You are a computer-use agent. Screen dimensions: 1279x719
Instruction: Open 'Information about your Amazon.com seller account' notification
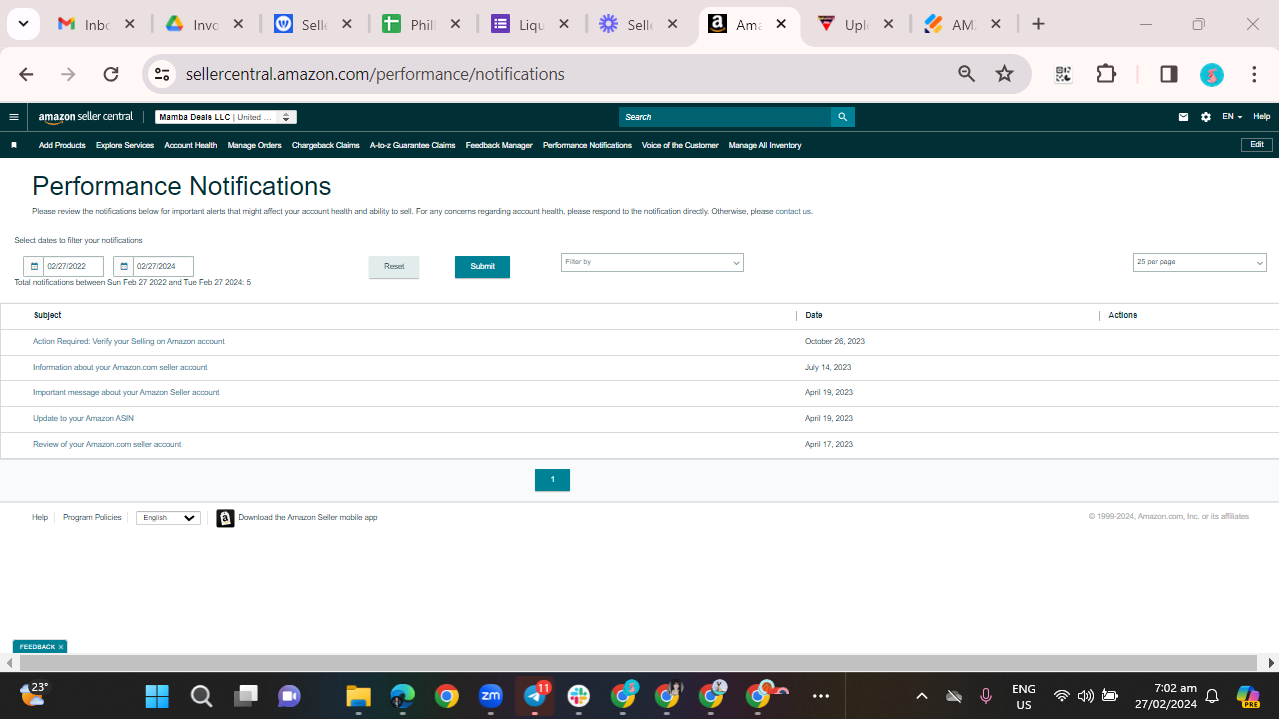pos(120,367)
